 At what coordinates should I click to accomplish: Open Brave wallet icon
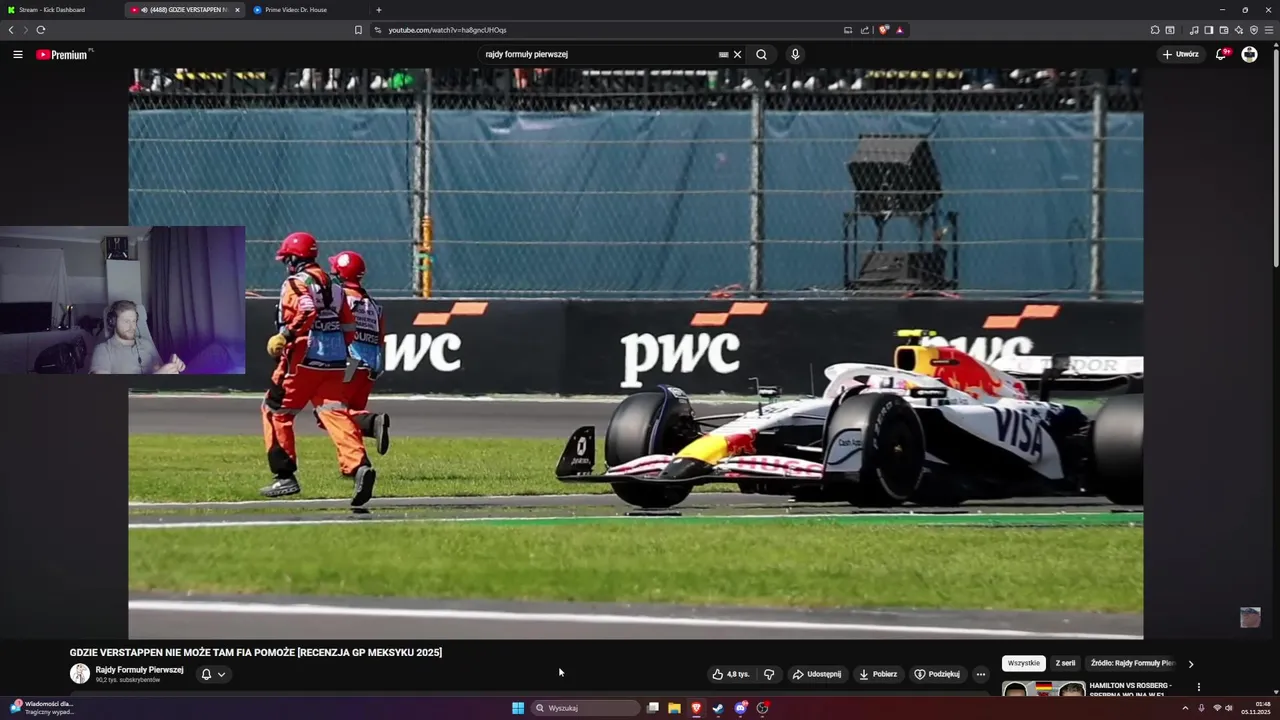1224,30
